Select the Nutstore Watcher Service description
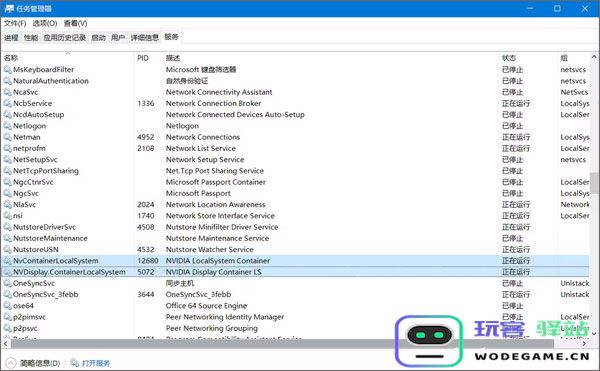The height and width of the screenshot is (371, 600). [209, 249]
